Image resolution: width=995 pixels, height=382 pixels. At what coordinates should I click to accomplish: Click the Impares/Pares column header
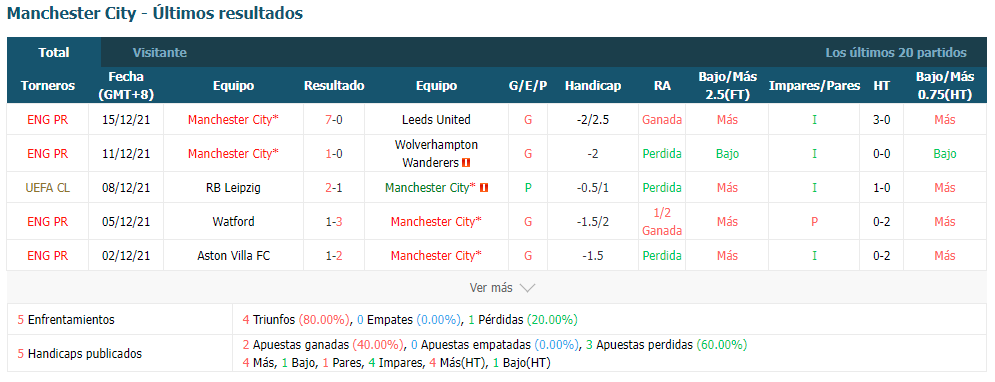coord(814,86)
